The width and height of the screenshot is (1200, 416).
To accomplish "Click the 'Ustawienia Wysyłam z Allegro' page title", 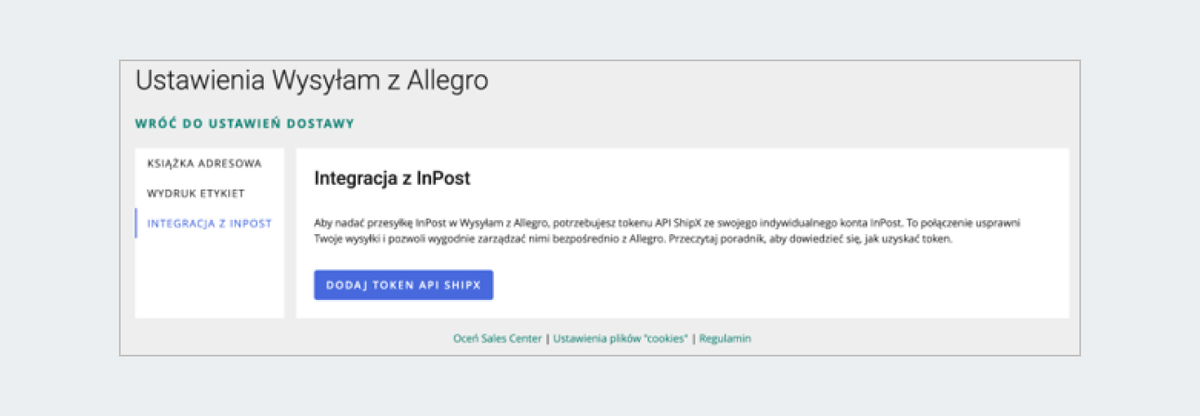I will pos(312,80).
